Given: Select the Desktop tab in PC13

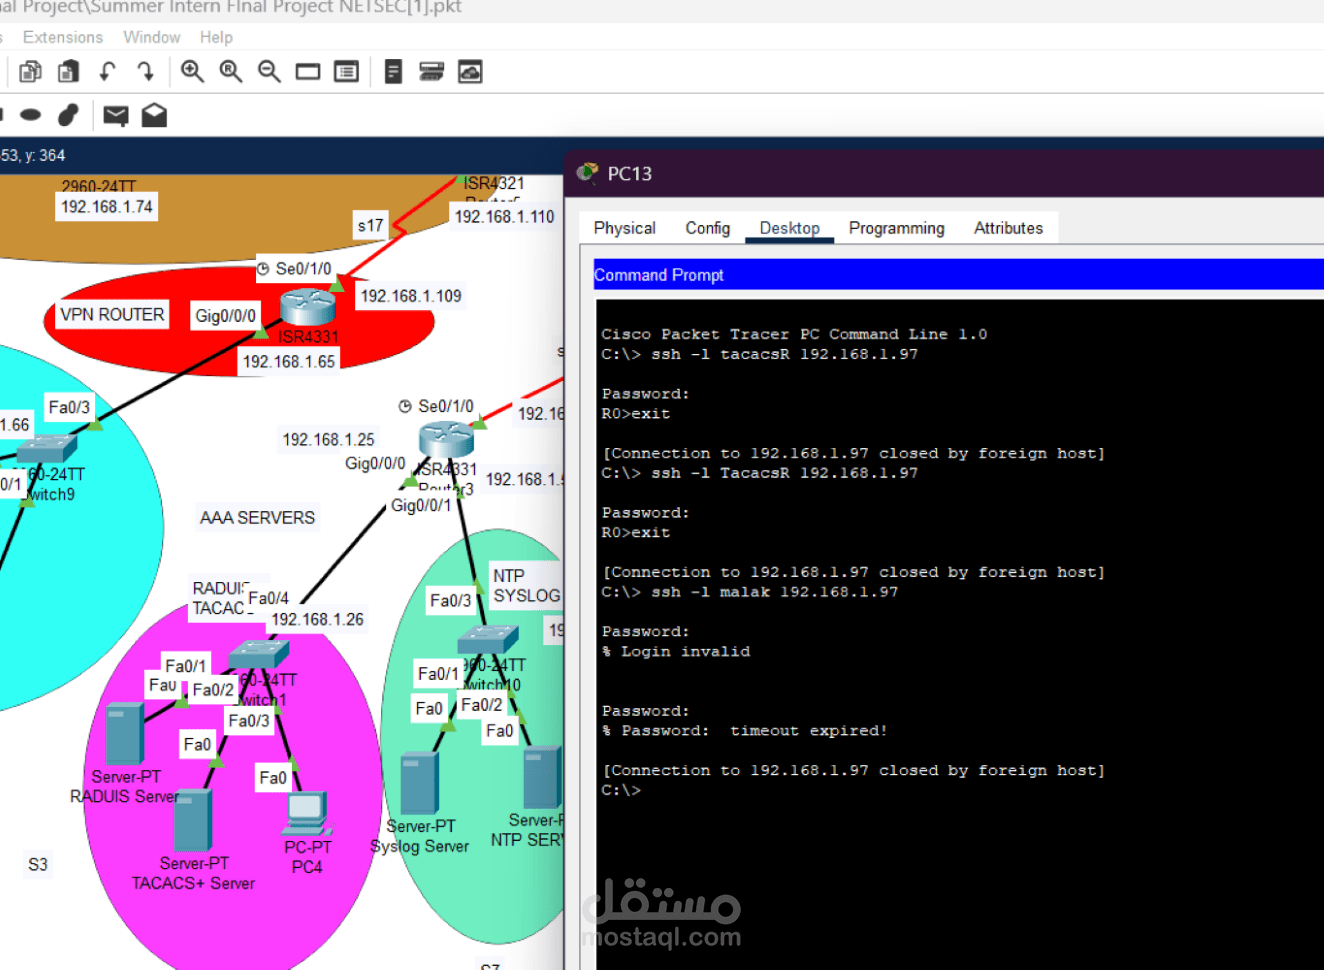Looking at the screenshot, I should click(x=790, y=228).
